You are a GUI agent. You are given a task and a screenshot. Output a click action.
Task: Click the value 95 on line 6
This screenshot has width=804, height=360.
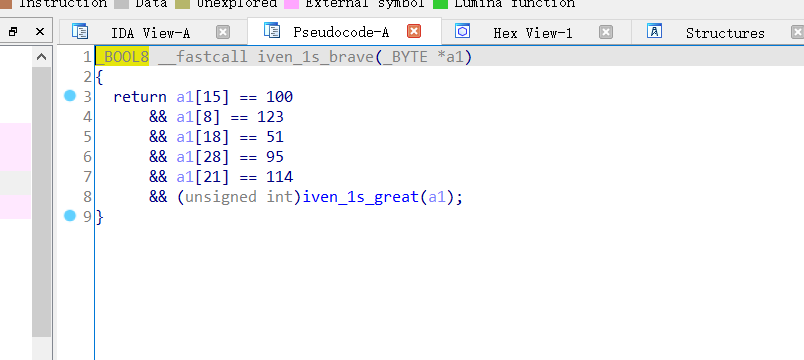(x=275, y=157)
